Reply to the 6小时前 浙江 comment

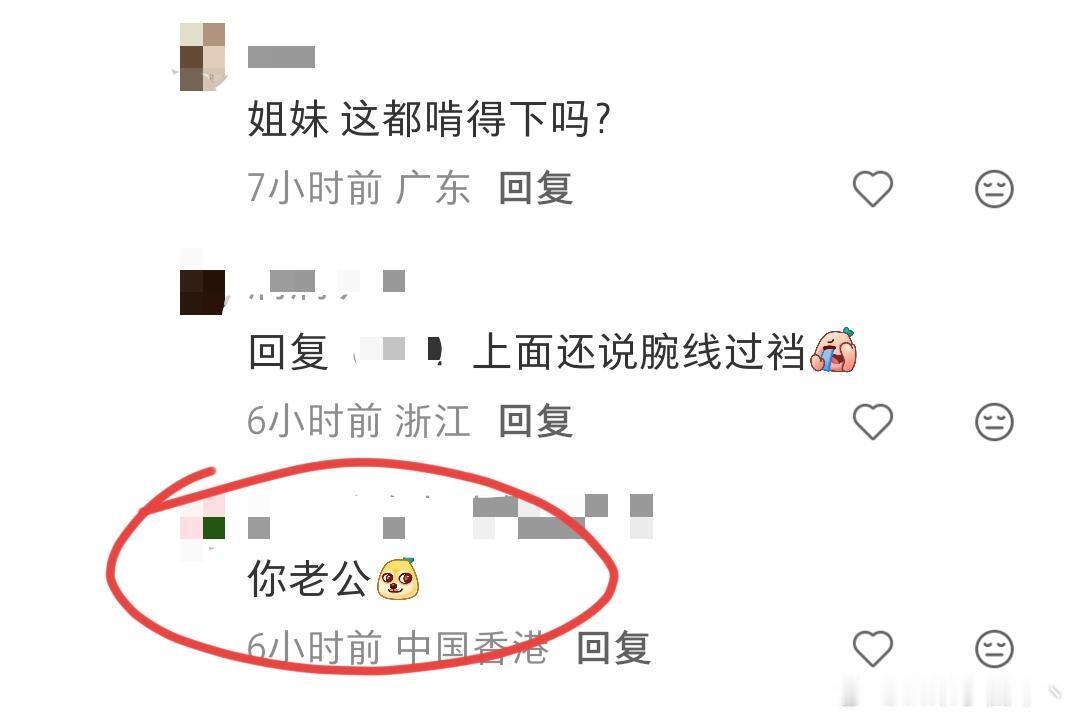pos(535,421)
